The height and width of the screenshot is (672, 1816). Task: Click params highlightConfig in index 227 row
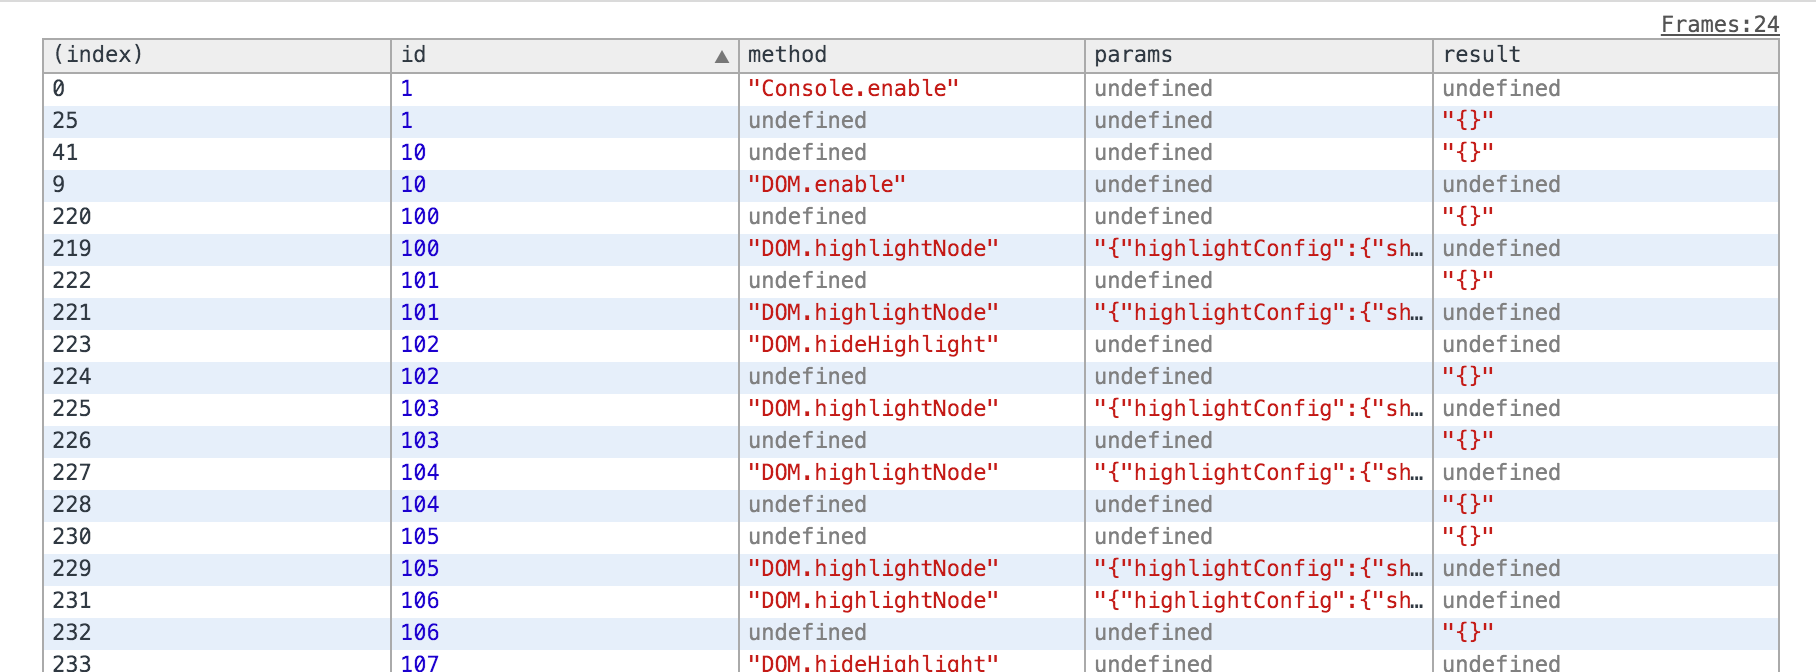(x=1257, y=473)
